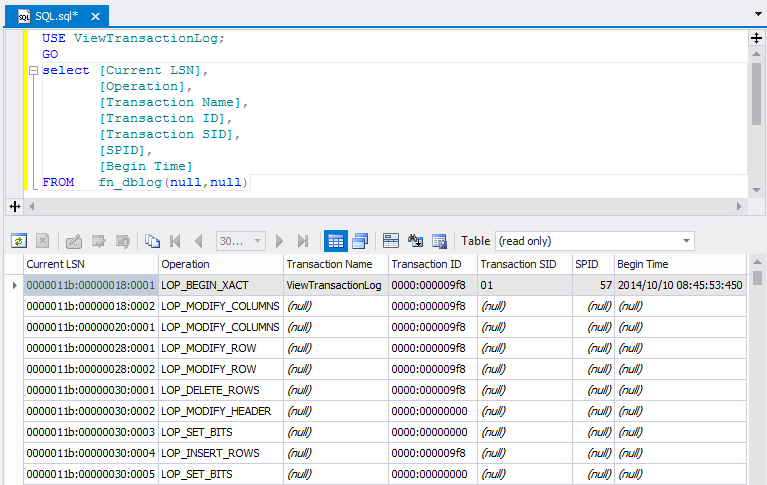Click the editor horizontal scroll left arrow
767x485 pixels.
[x=32, y=207]
